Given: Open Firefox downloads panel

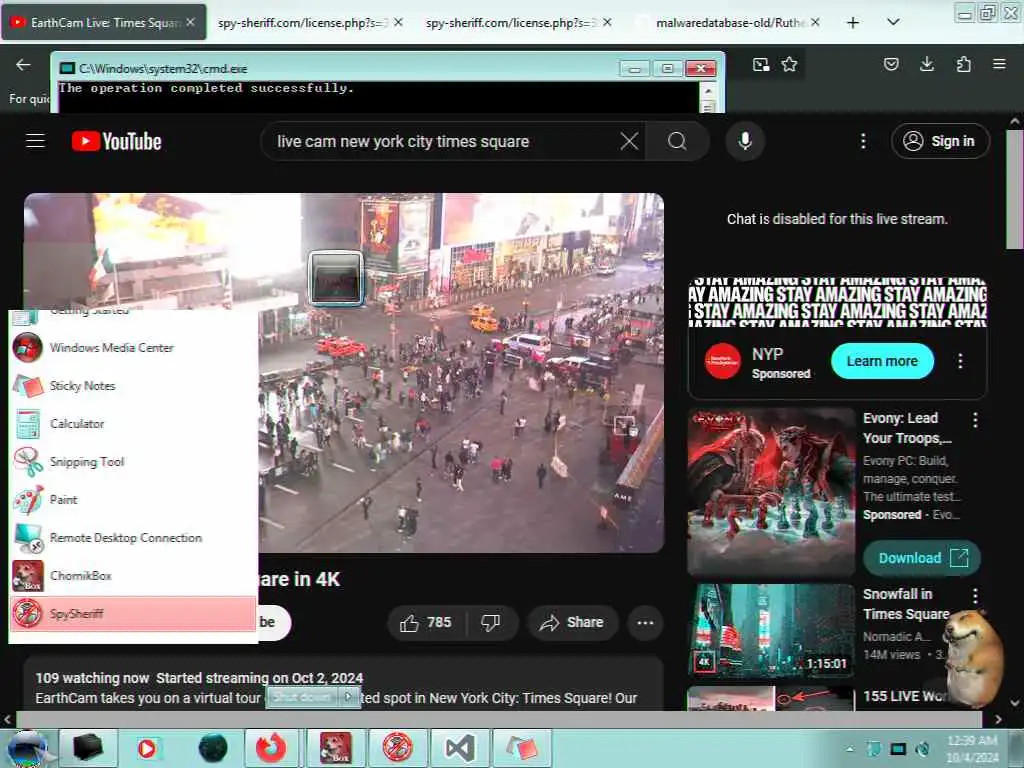Looking at the screenshot, I should click(x=927, y=64).
